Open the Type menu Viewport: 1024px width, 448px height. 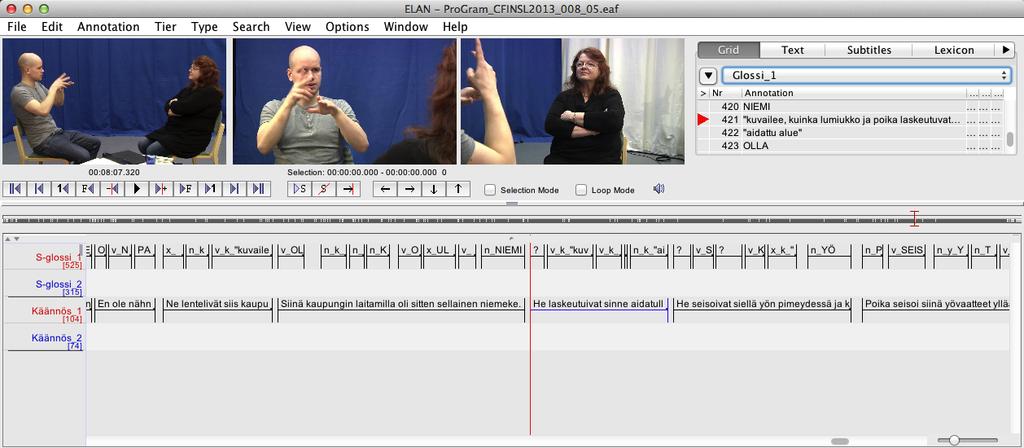(204, 27)
